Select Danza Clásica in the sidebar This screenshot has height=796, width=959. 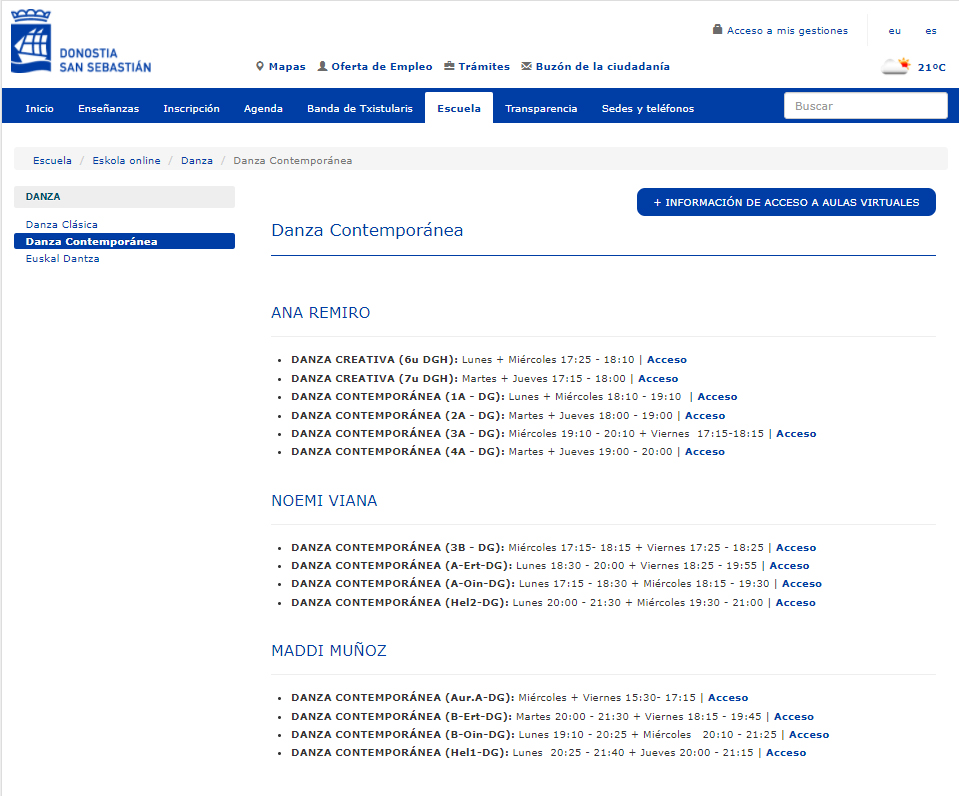click(62, 225)
